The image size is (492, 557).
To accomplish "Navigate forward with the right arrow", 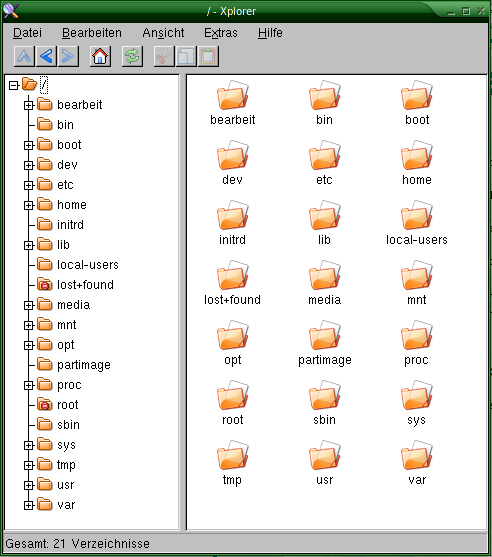I will (68, 56).
